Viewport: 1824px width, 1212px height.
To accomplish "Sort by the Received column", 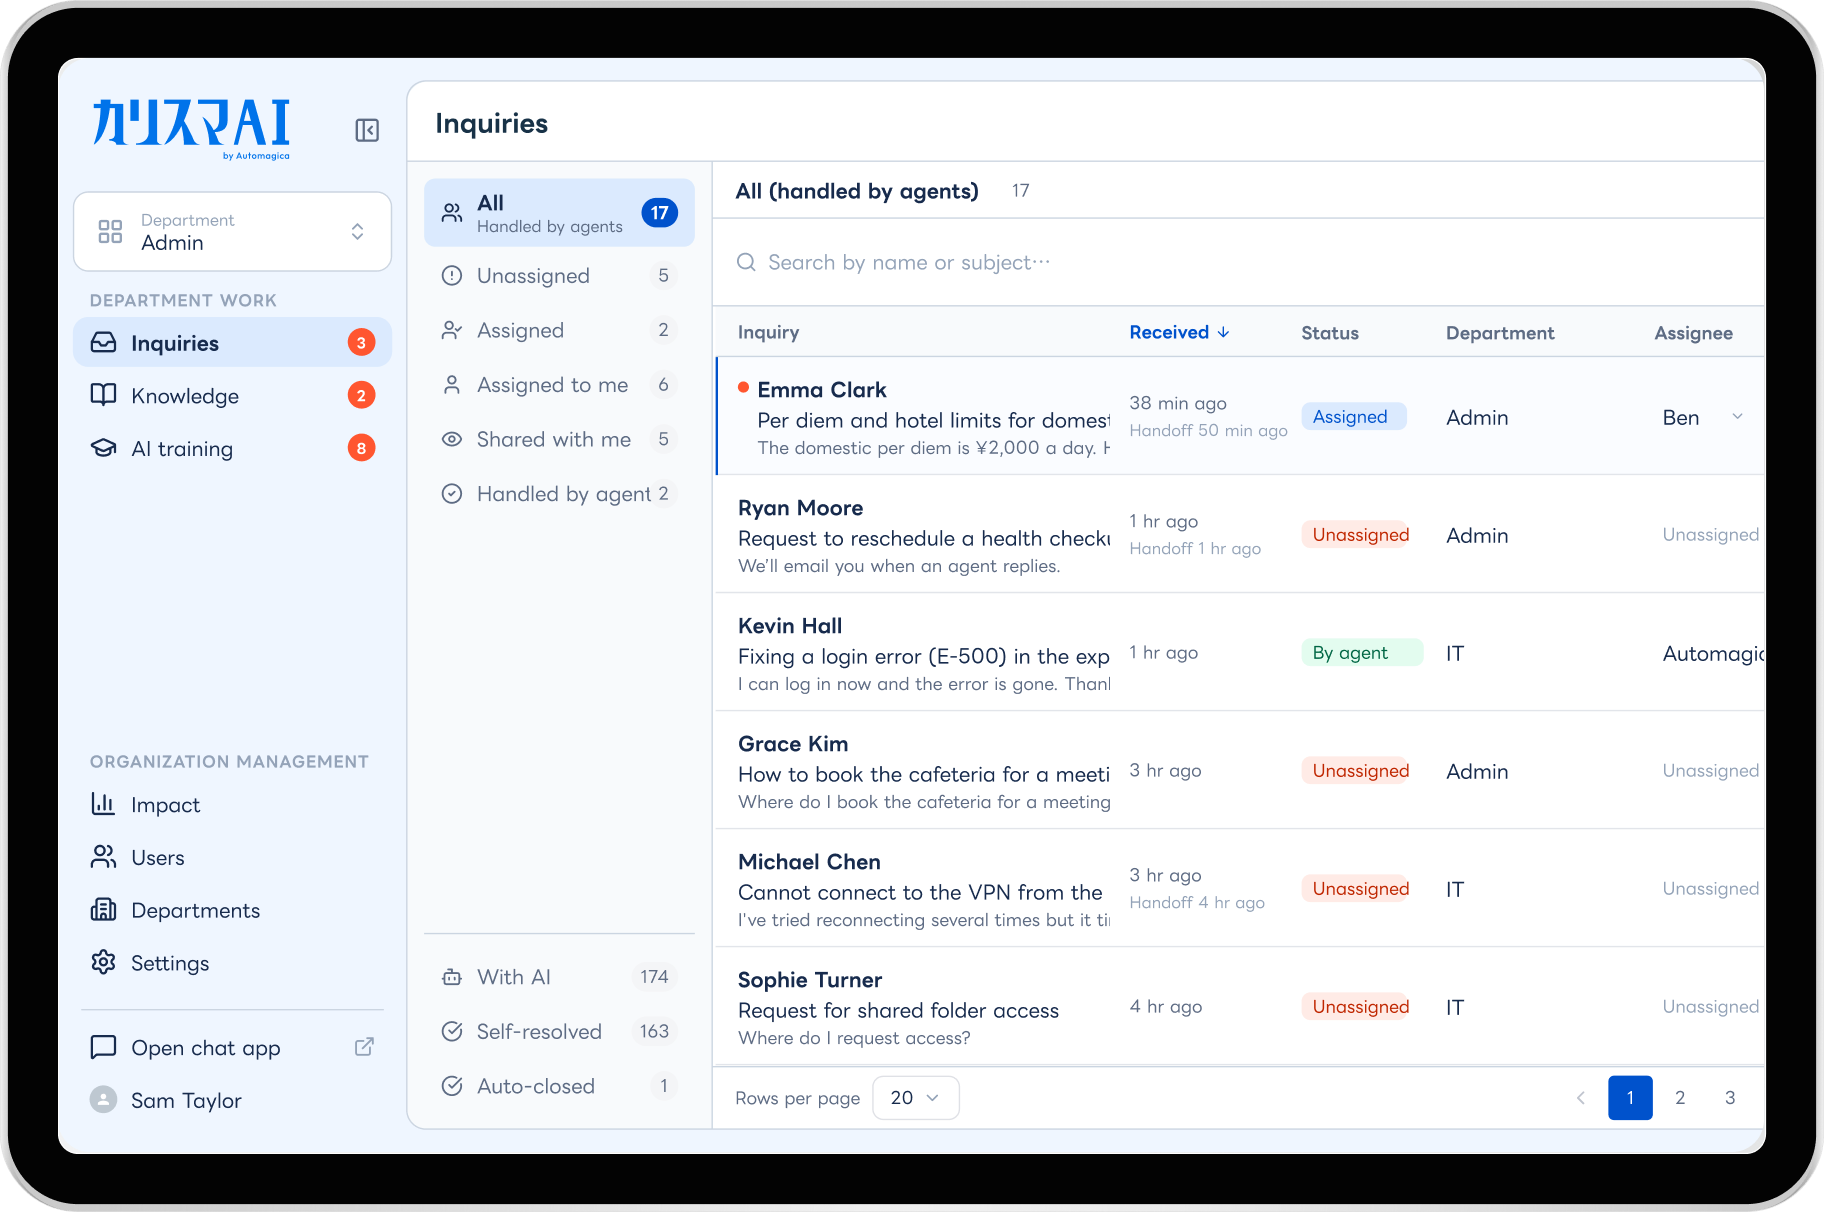I will (1179, 332).
